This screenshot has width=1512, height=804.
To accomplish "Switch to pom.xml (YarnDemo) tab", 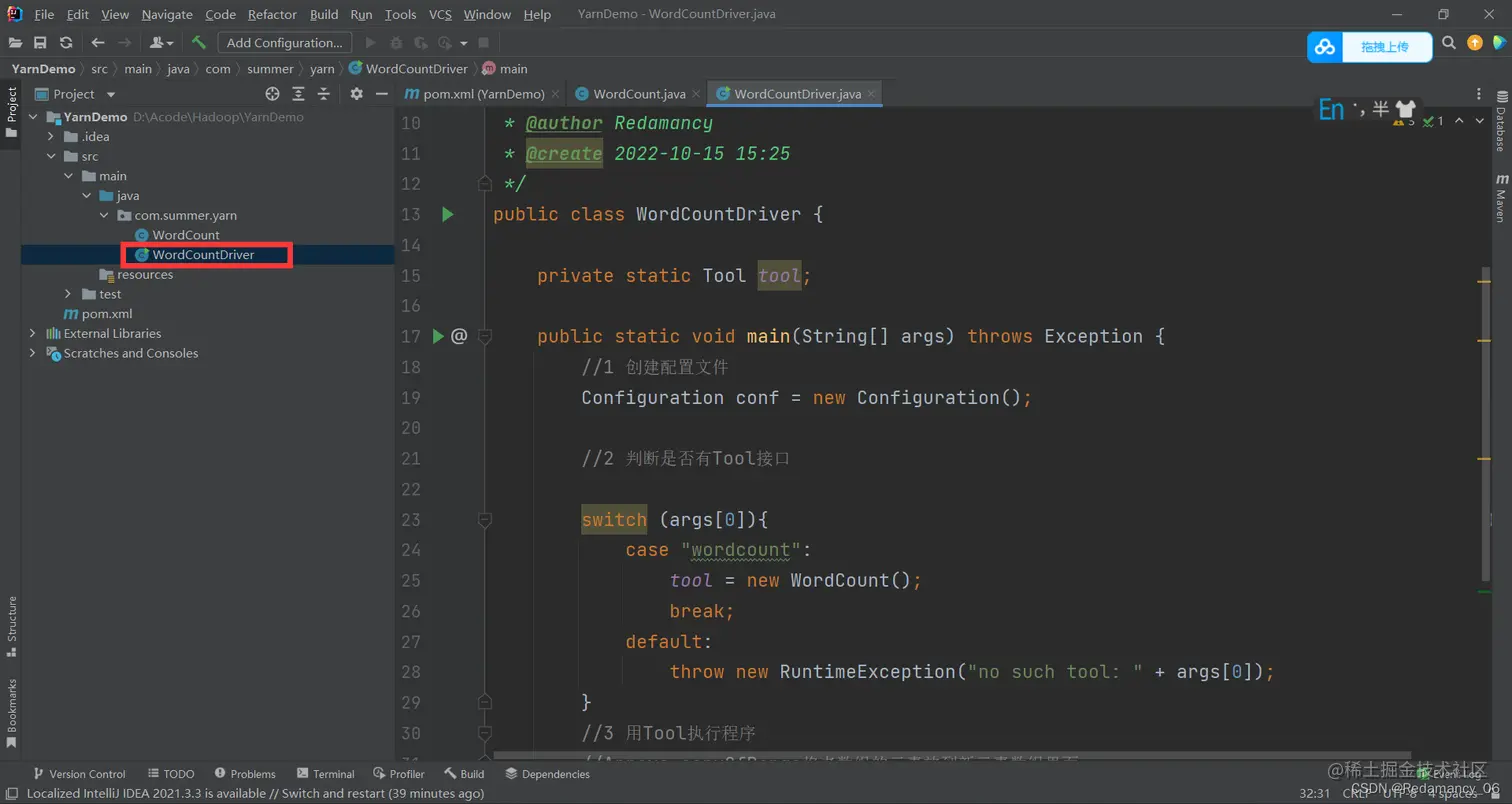I will 481,94.
